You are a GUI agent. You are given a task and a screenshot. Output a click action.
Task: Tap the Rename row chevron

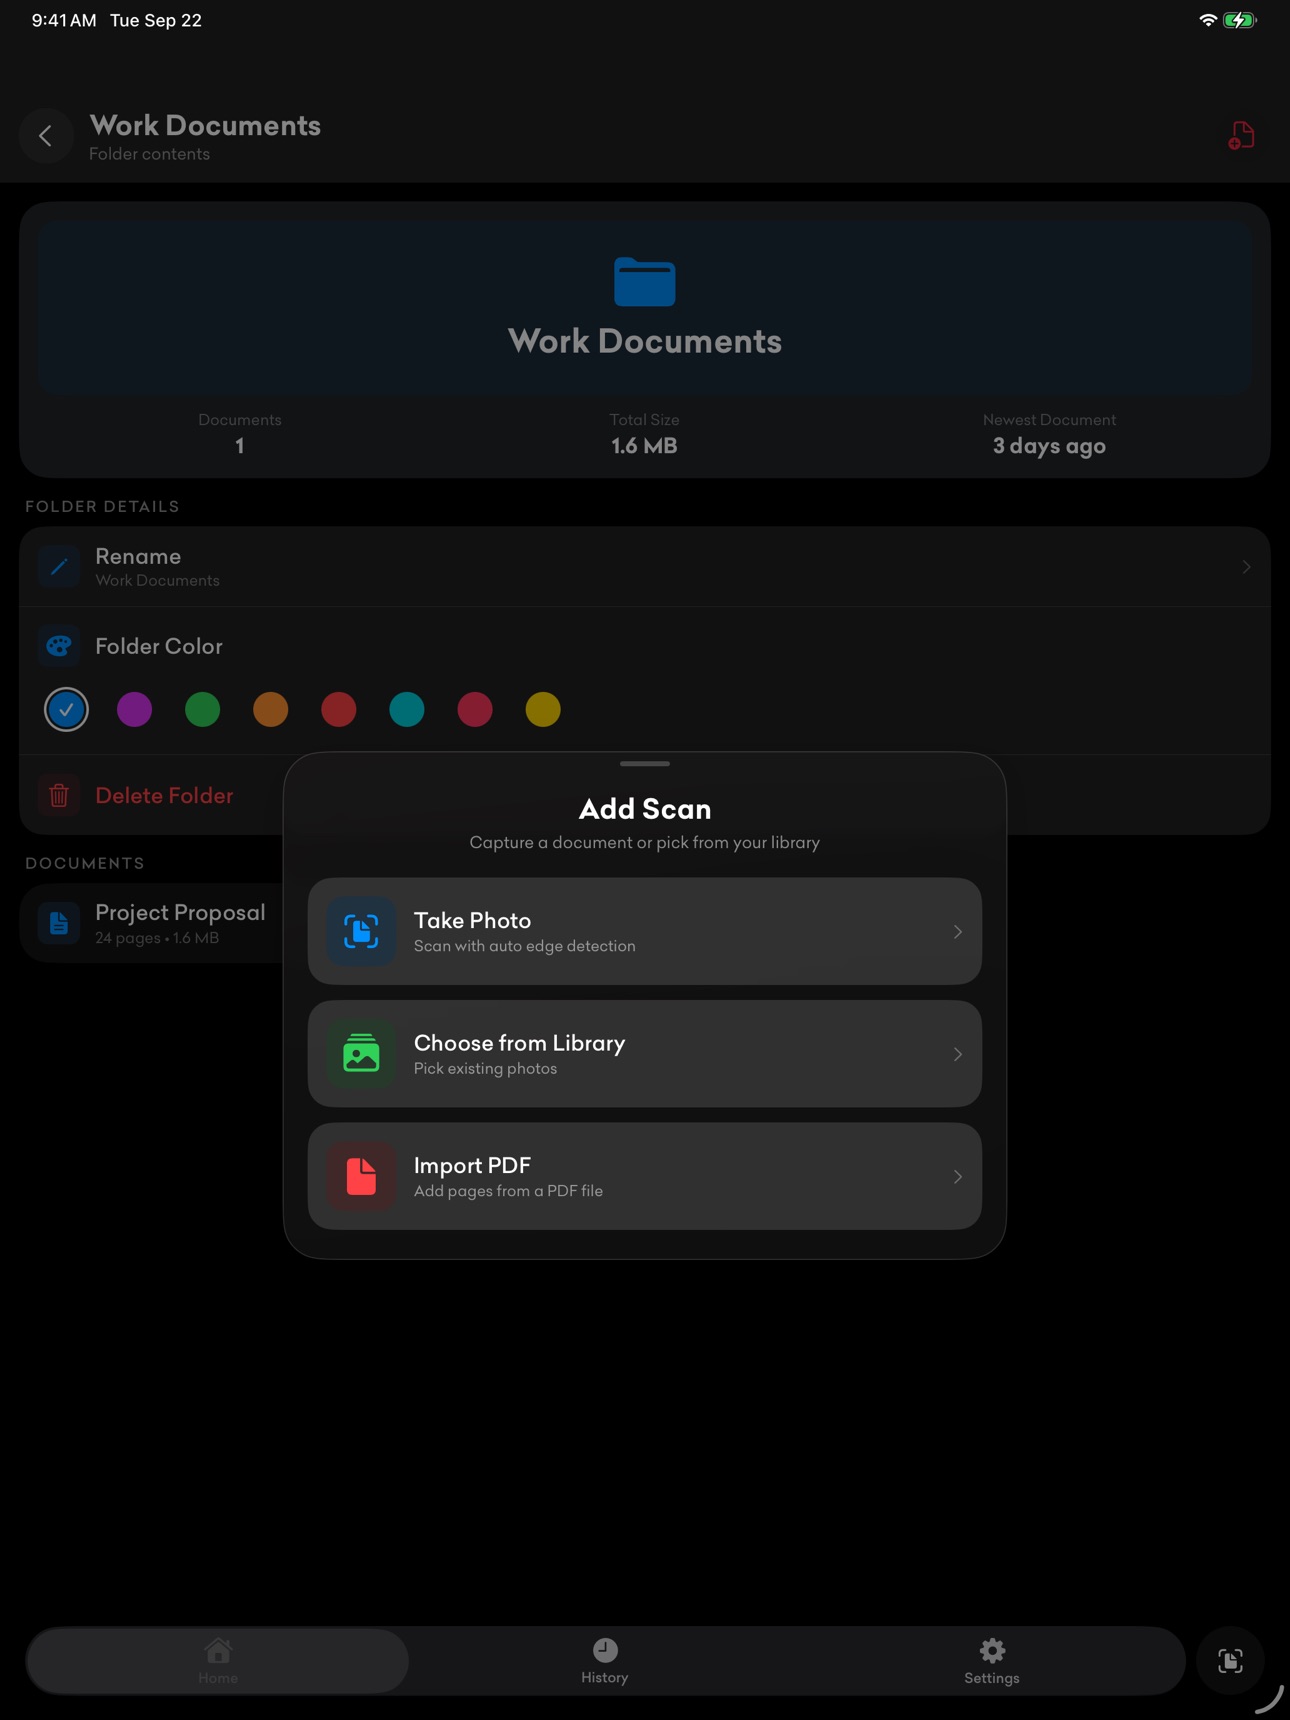pos(1246,567)
